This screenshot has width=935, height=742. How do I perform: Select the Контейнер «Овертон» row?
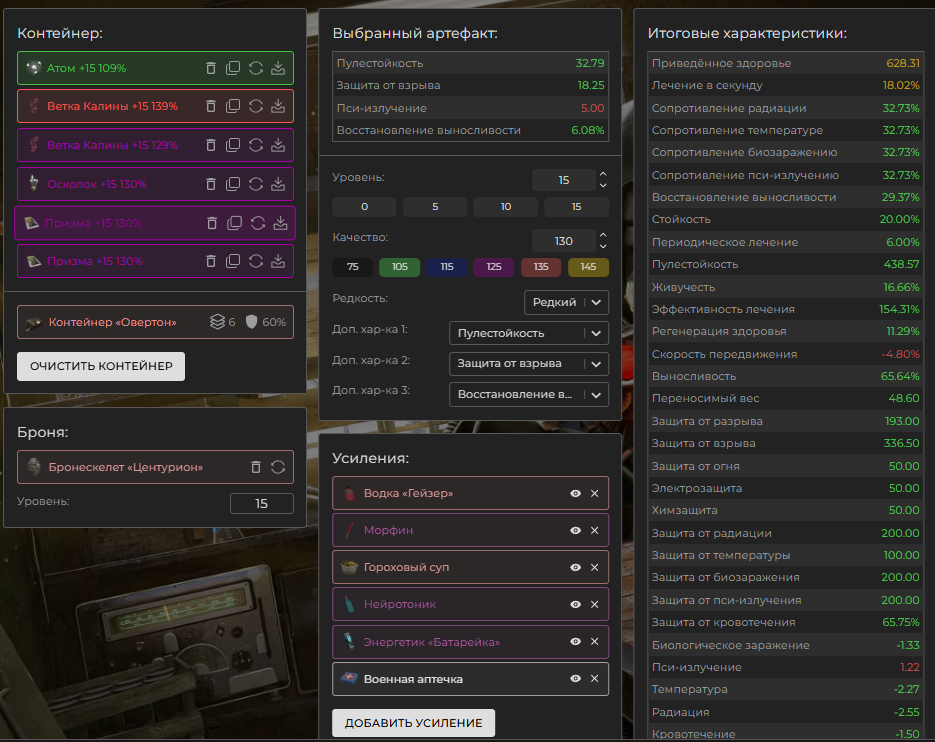[155, 322]
